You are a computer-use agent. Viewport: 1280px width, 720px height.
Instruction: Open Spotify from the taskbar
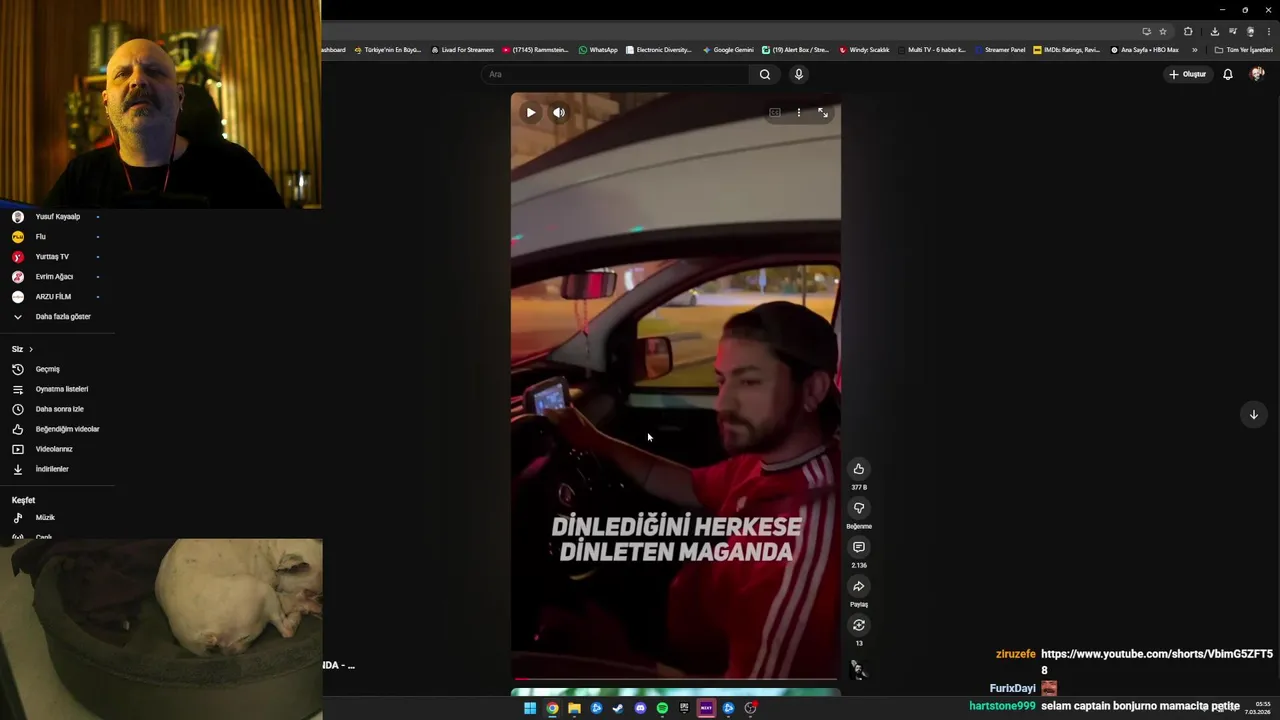pyautogui.click(x=662, y=708)
